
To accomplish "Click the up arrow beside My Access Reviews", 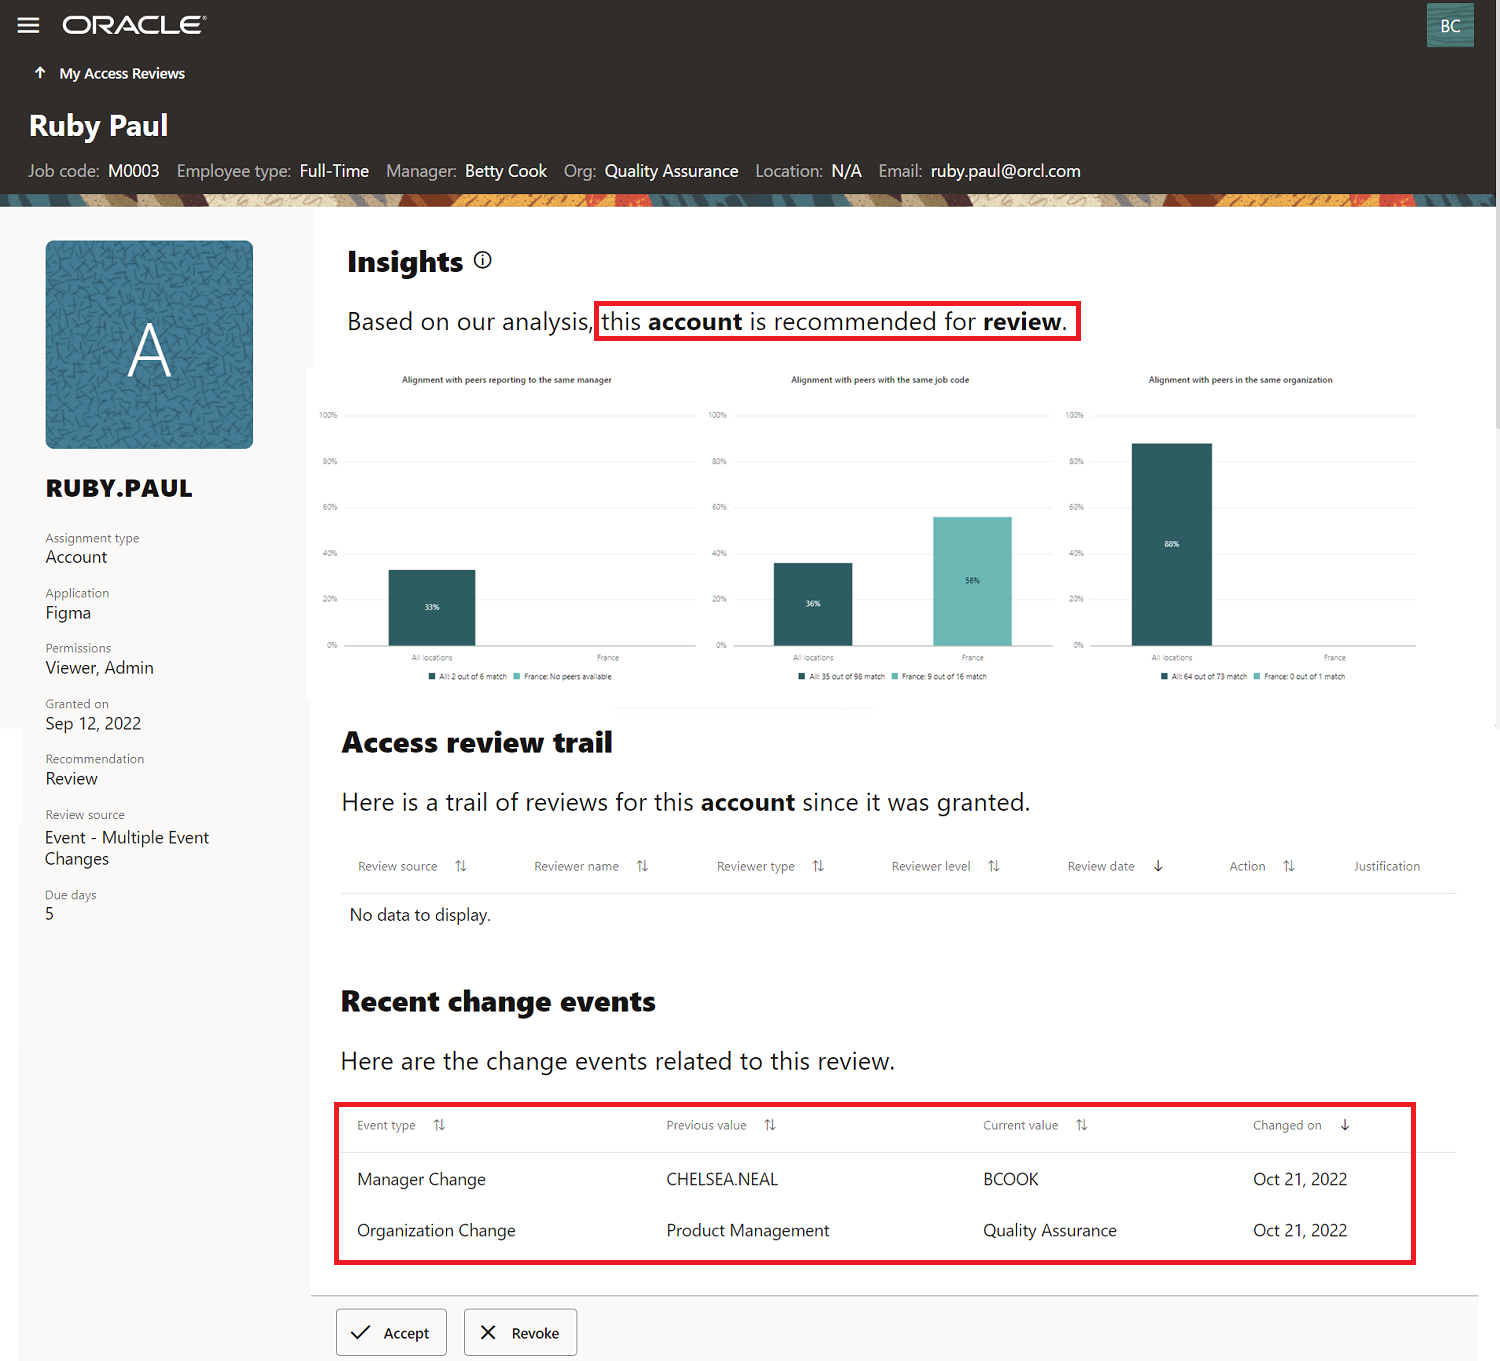I will tap(40, 73).
